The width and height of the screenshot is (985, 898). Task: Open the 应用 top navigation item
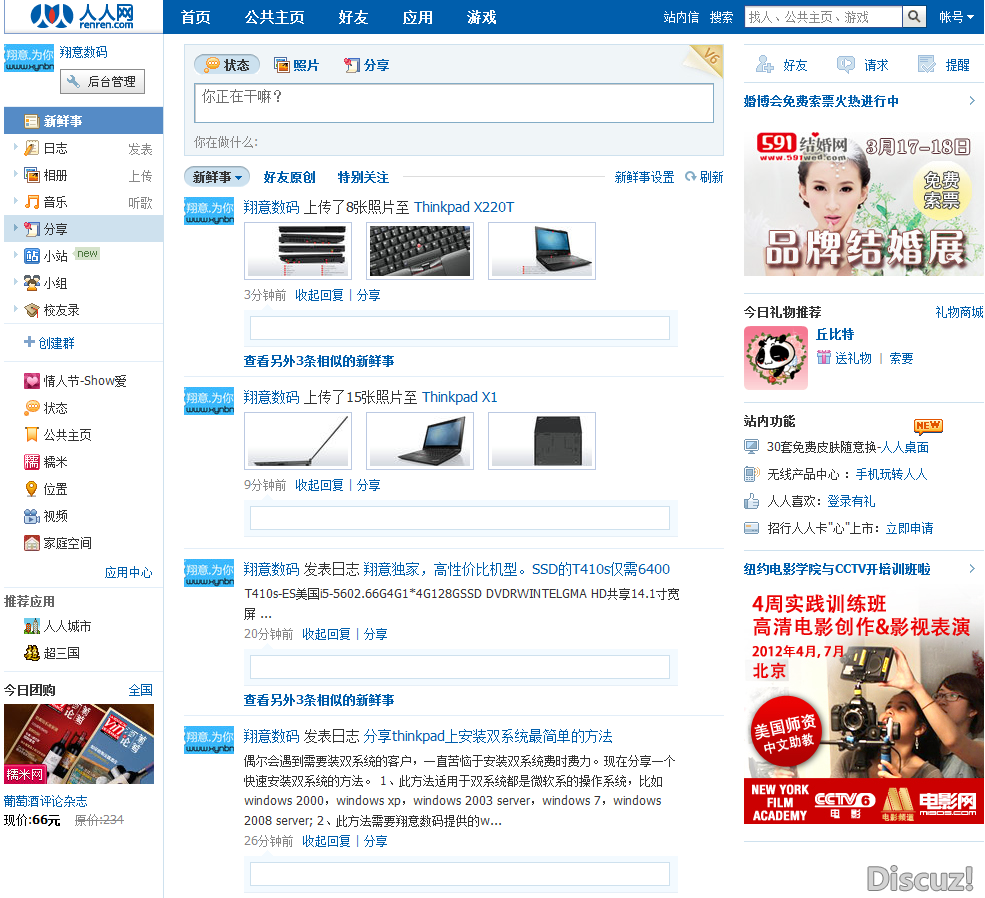pyautogui.click(x=418, y=17)
